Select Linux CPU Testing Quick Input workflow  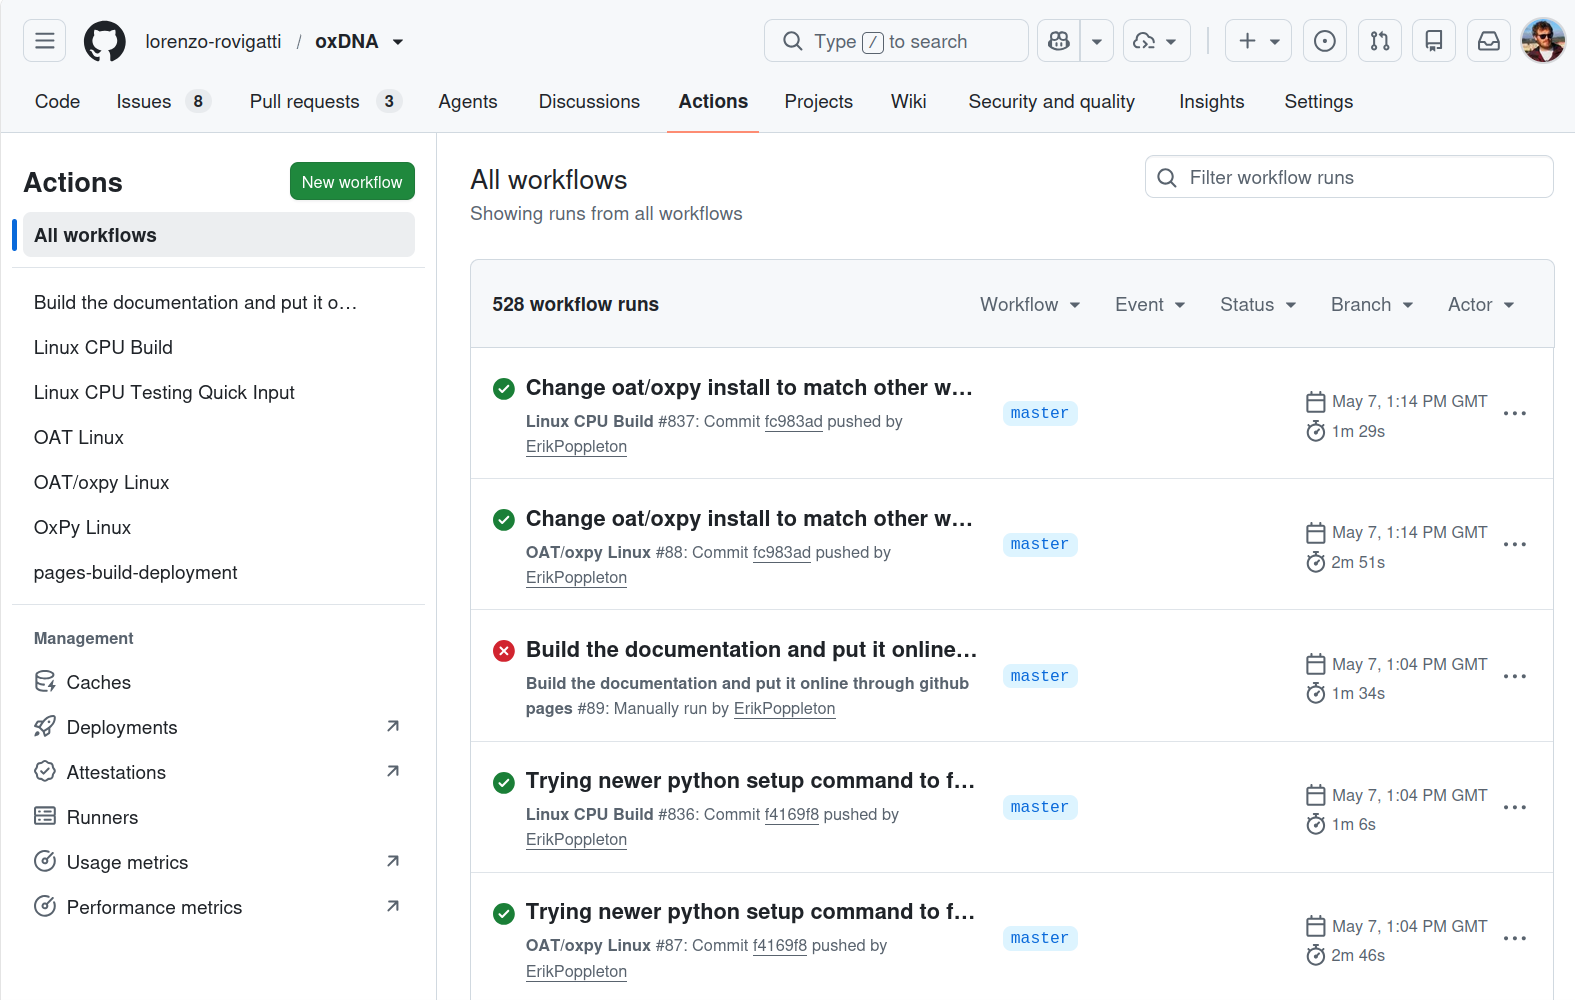pyautogui.click(x=219, y=392)
